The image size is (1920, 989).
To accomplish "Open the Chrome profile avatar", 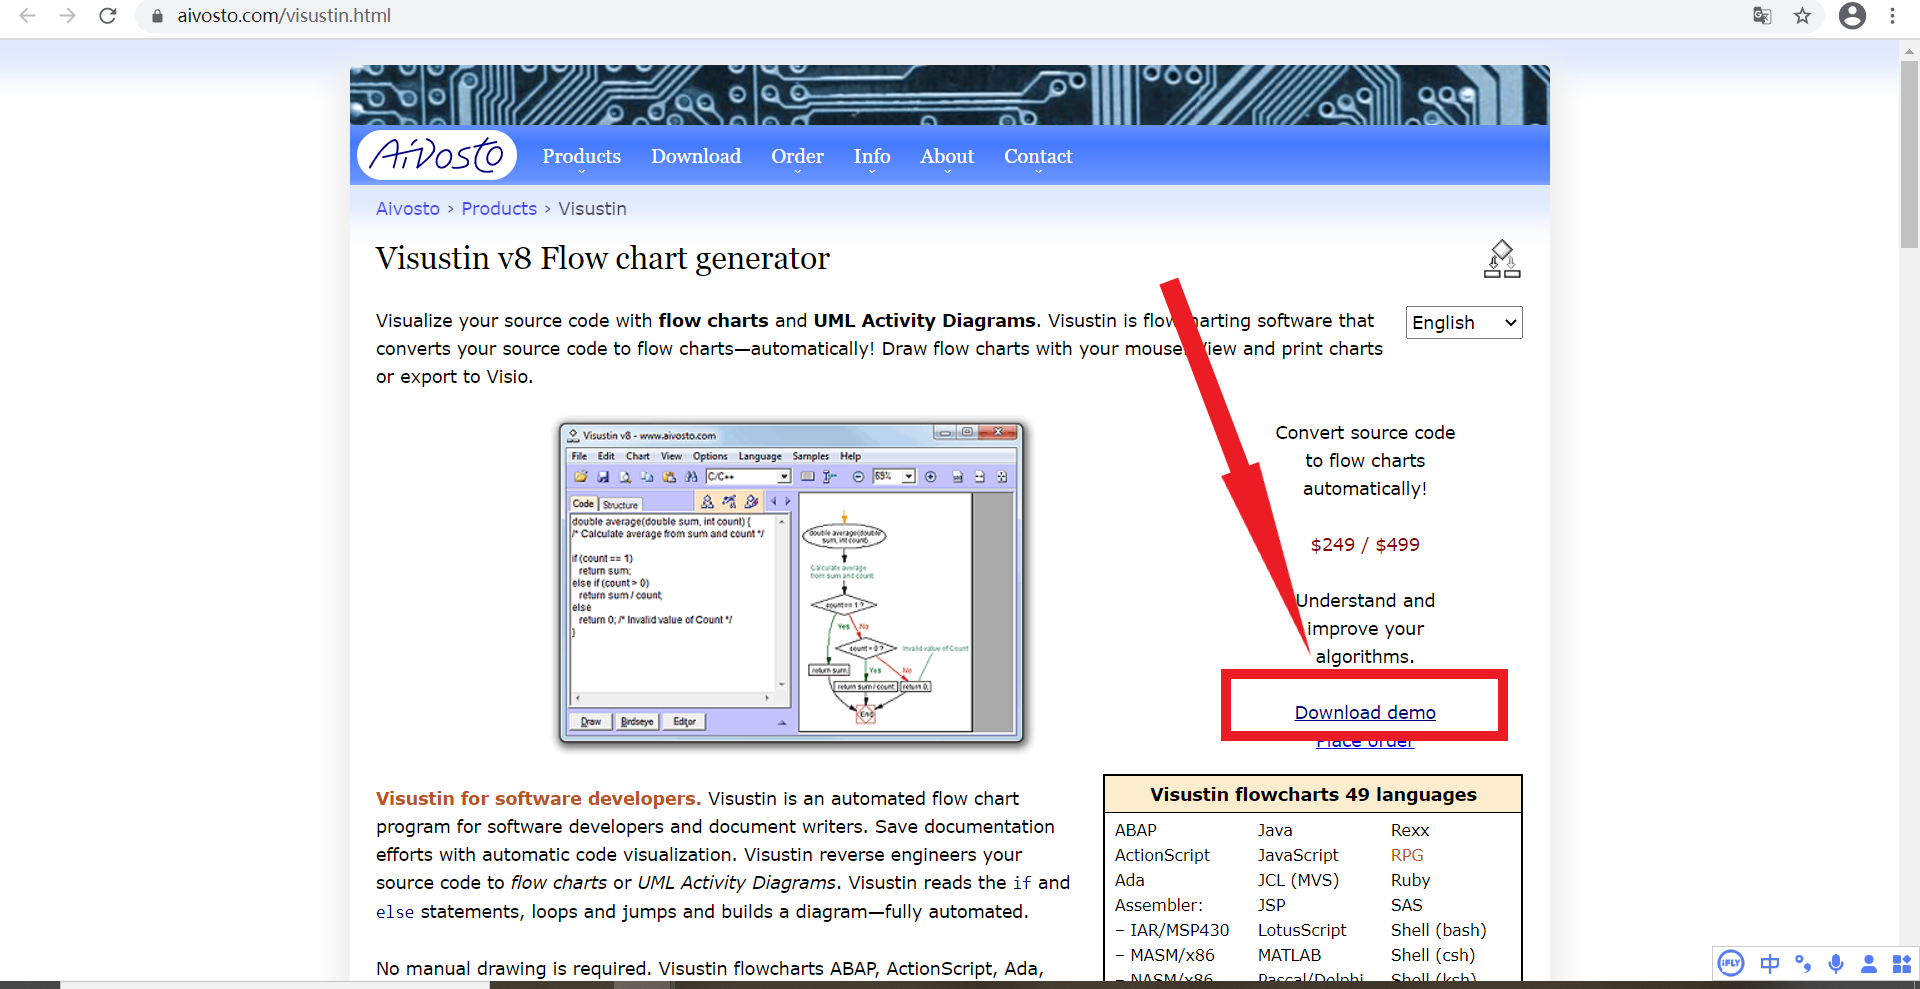I will (x=1852, y=16).
